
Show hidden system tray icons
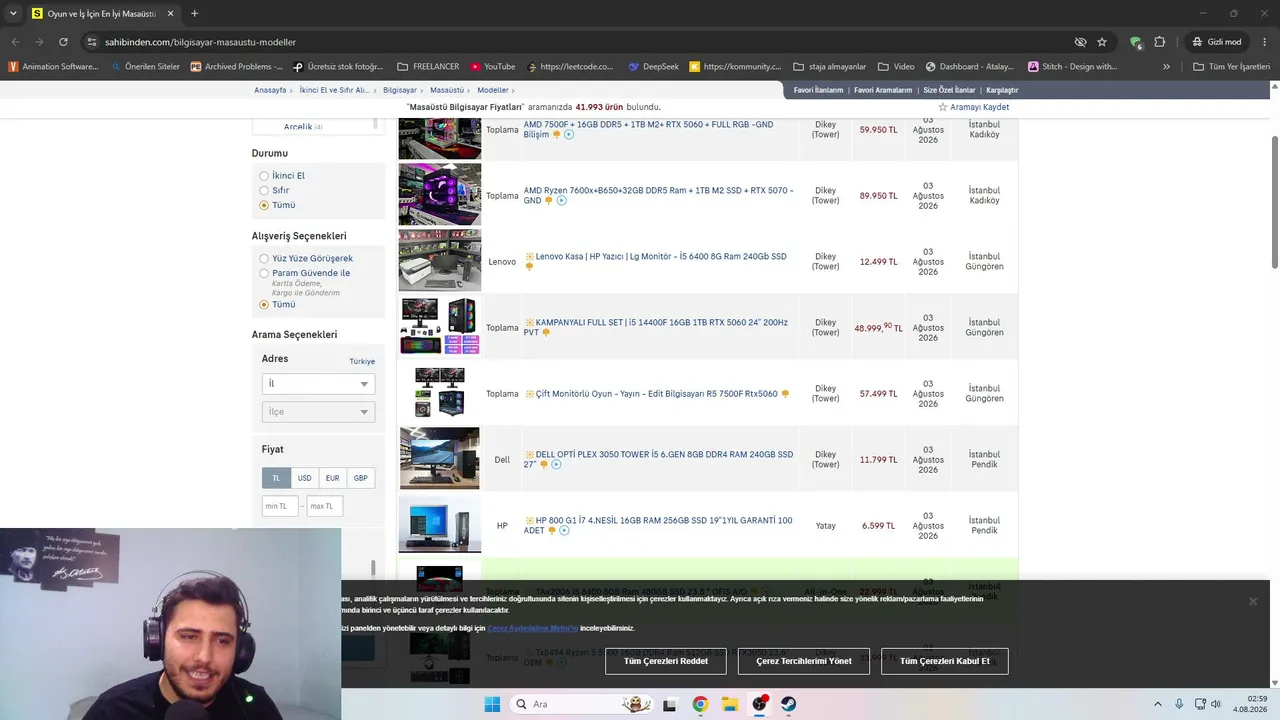[x=1158, y=704]
